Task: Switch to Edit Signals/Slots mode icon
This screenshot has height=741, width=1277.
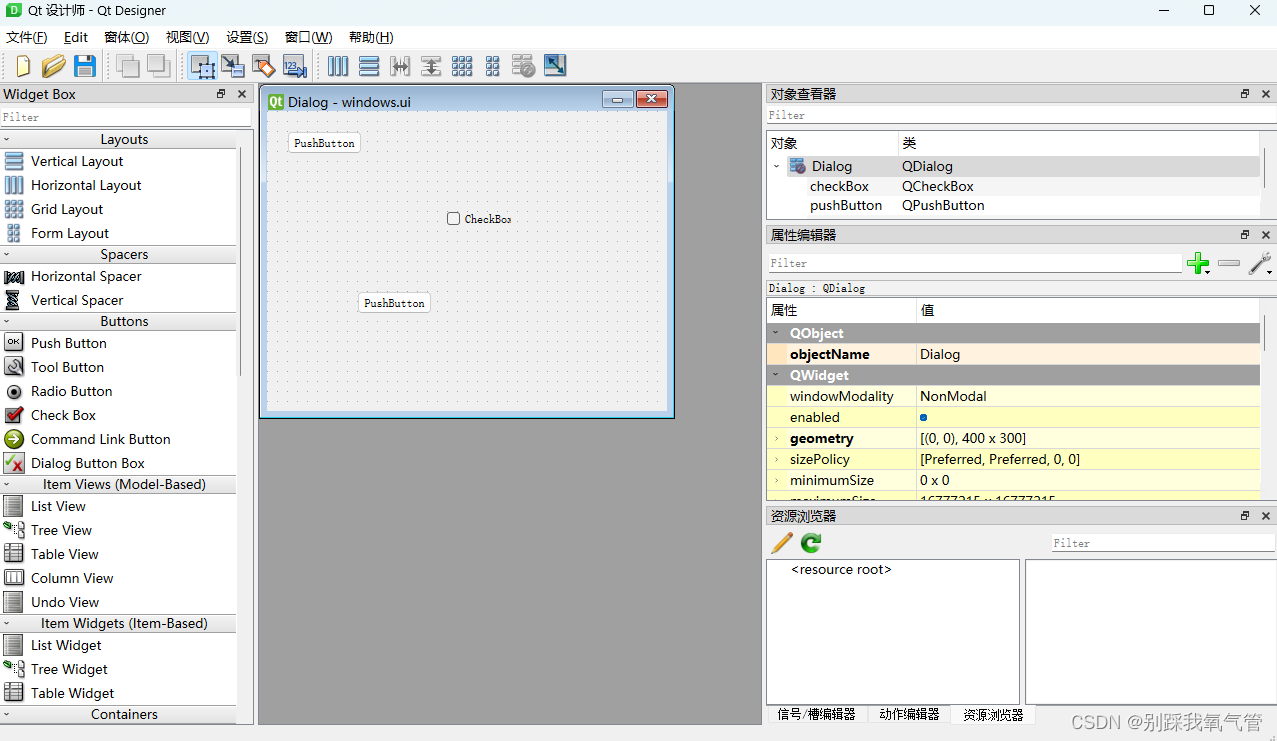Action: pyautogui.click(x=233, y=66)
